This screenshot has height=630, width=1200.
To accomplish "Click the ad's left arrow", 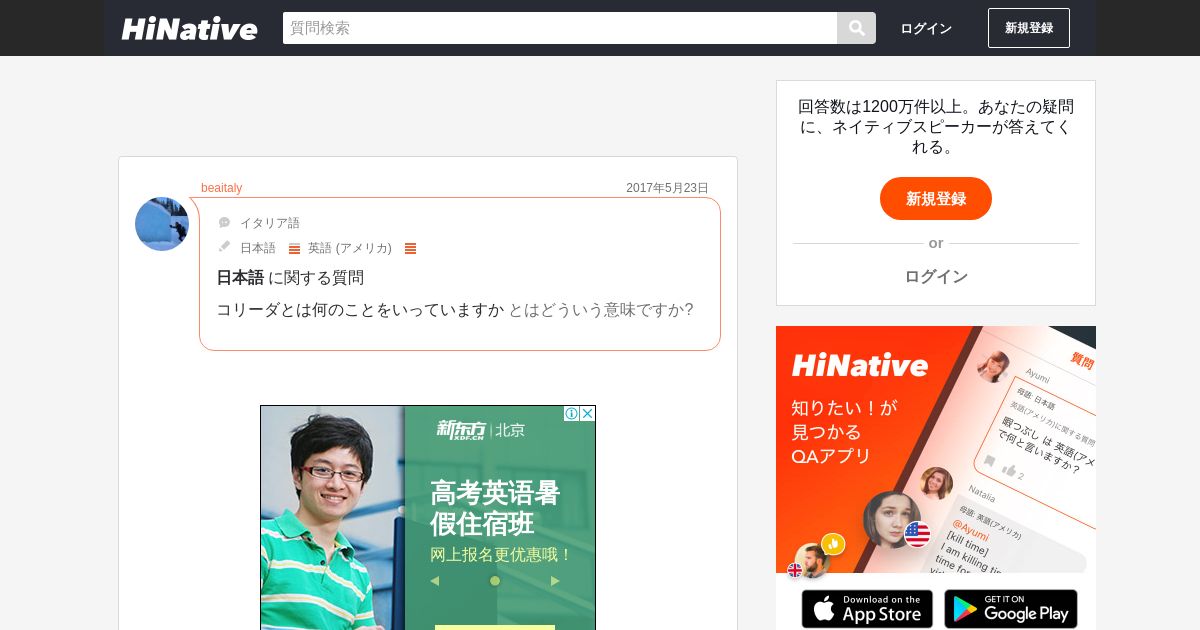I will point(434,581).
